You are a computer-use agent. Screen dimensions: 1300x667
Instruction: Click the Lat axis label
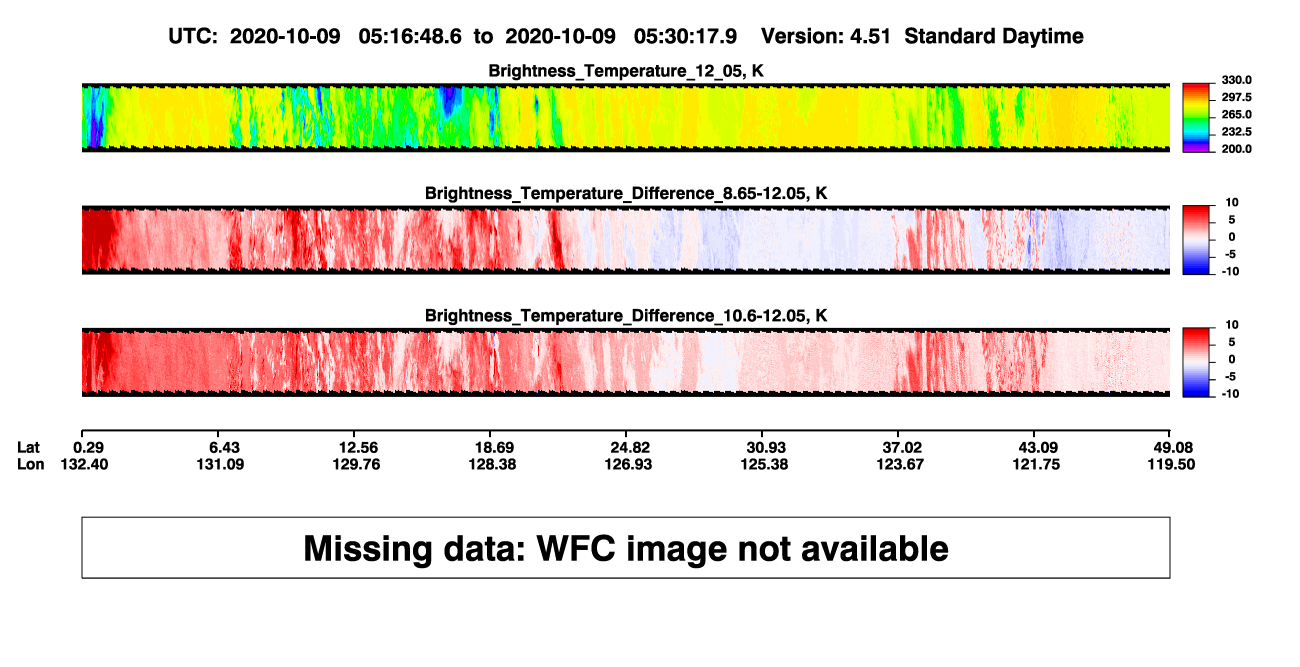(x=30, y=446)
